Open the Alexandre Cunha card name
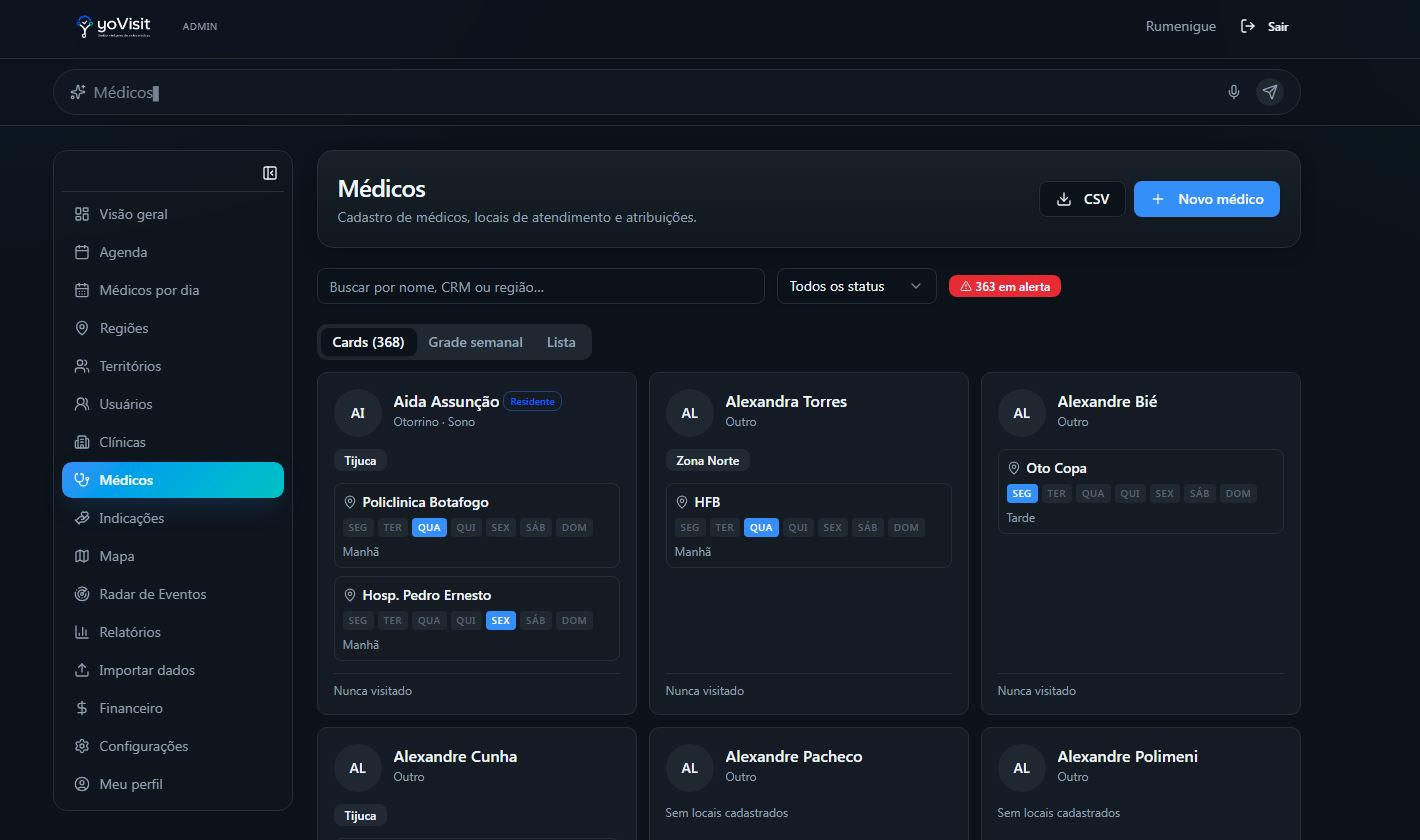 455,756
